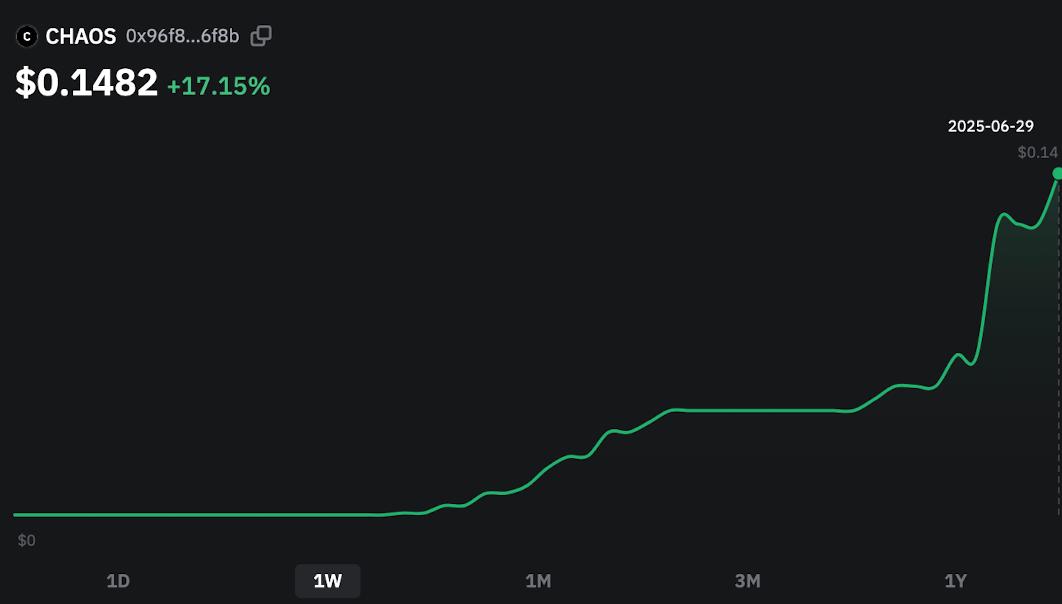Click the flat plateau of chart line
The image size is (1062, 604).
click(x=759, y=410)
